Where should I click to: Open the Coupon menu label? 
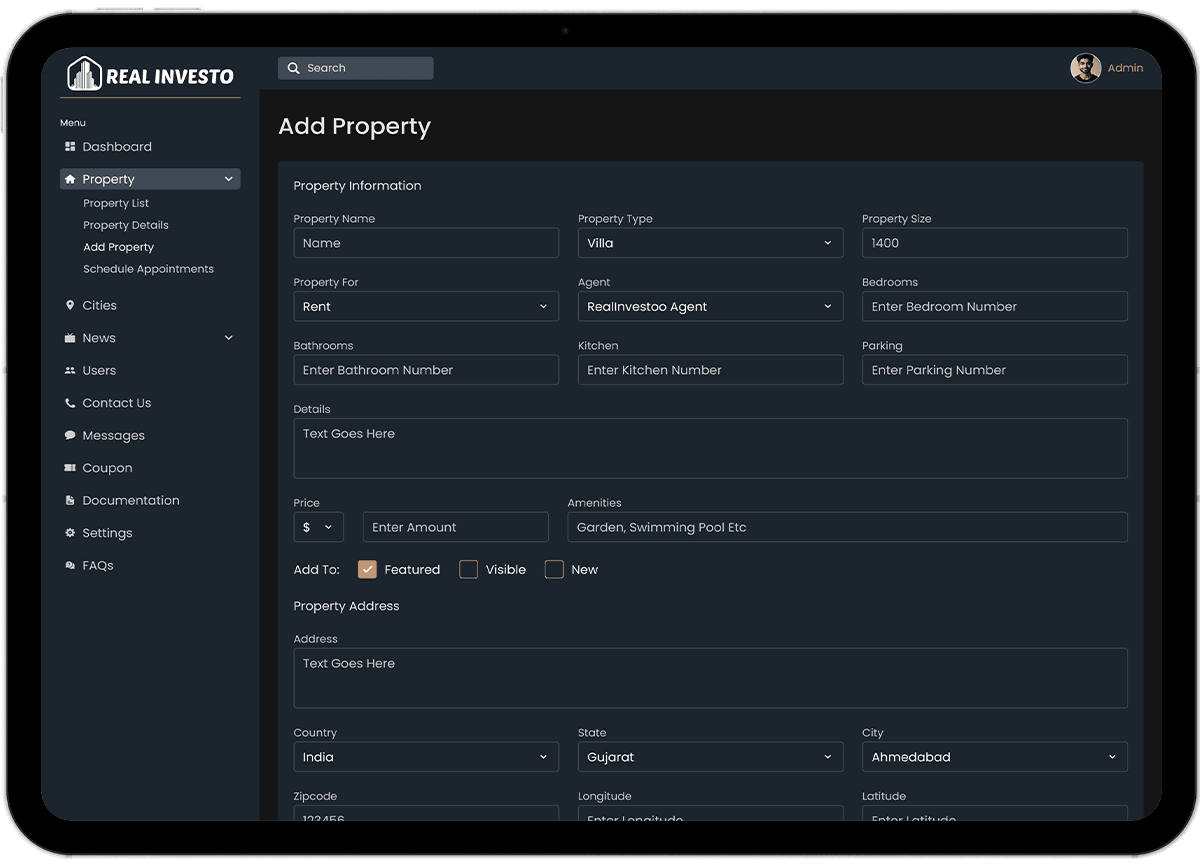point(107,468)
